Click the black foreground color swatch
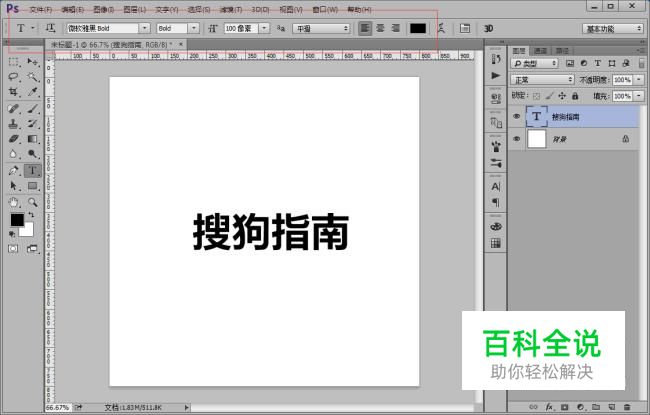Image resolution: width=650 pixels, height=415 pixels. (17, 220)
